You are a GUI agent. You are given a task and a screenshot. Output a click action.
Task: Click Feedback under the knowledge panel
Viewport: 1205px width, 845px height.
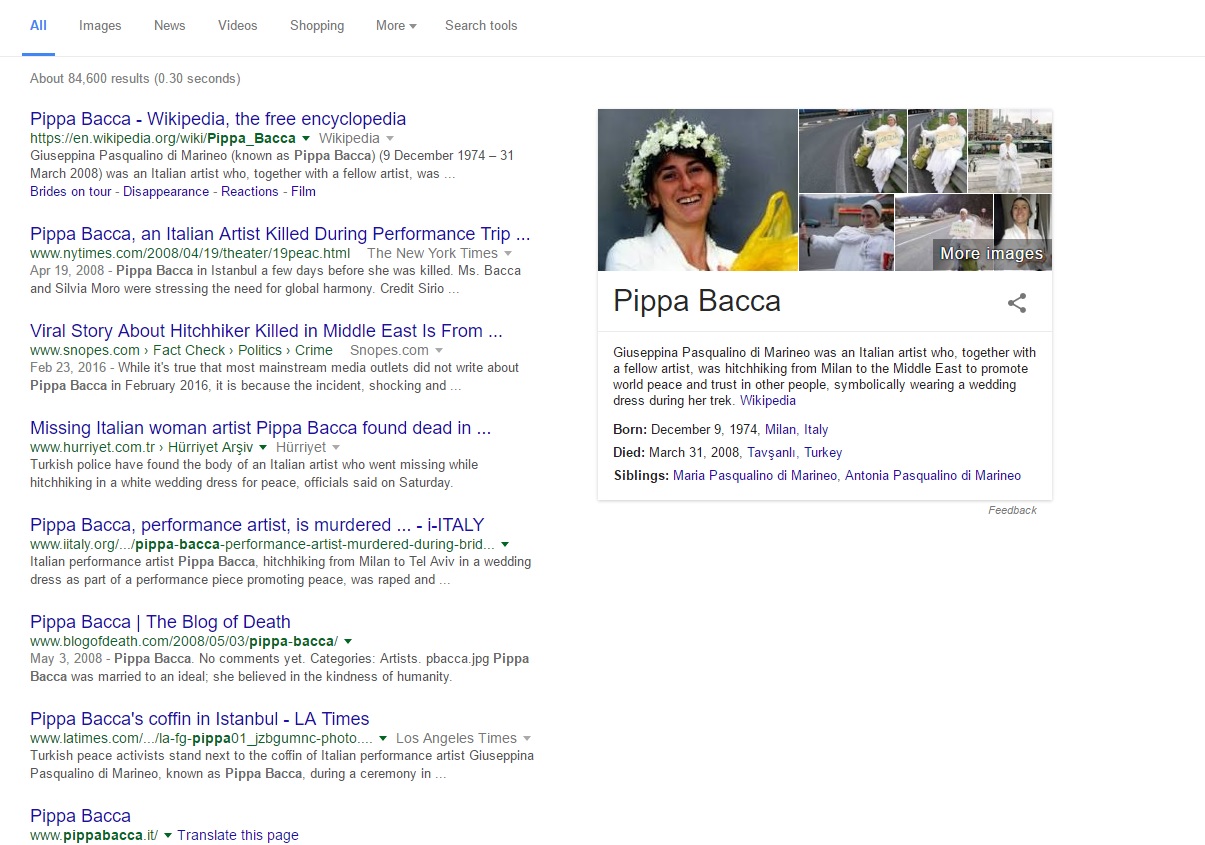(1012, 511)
